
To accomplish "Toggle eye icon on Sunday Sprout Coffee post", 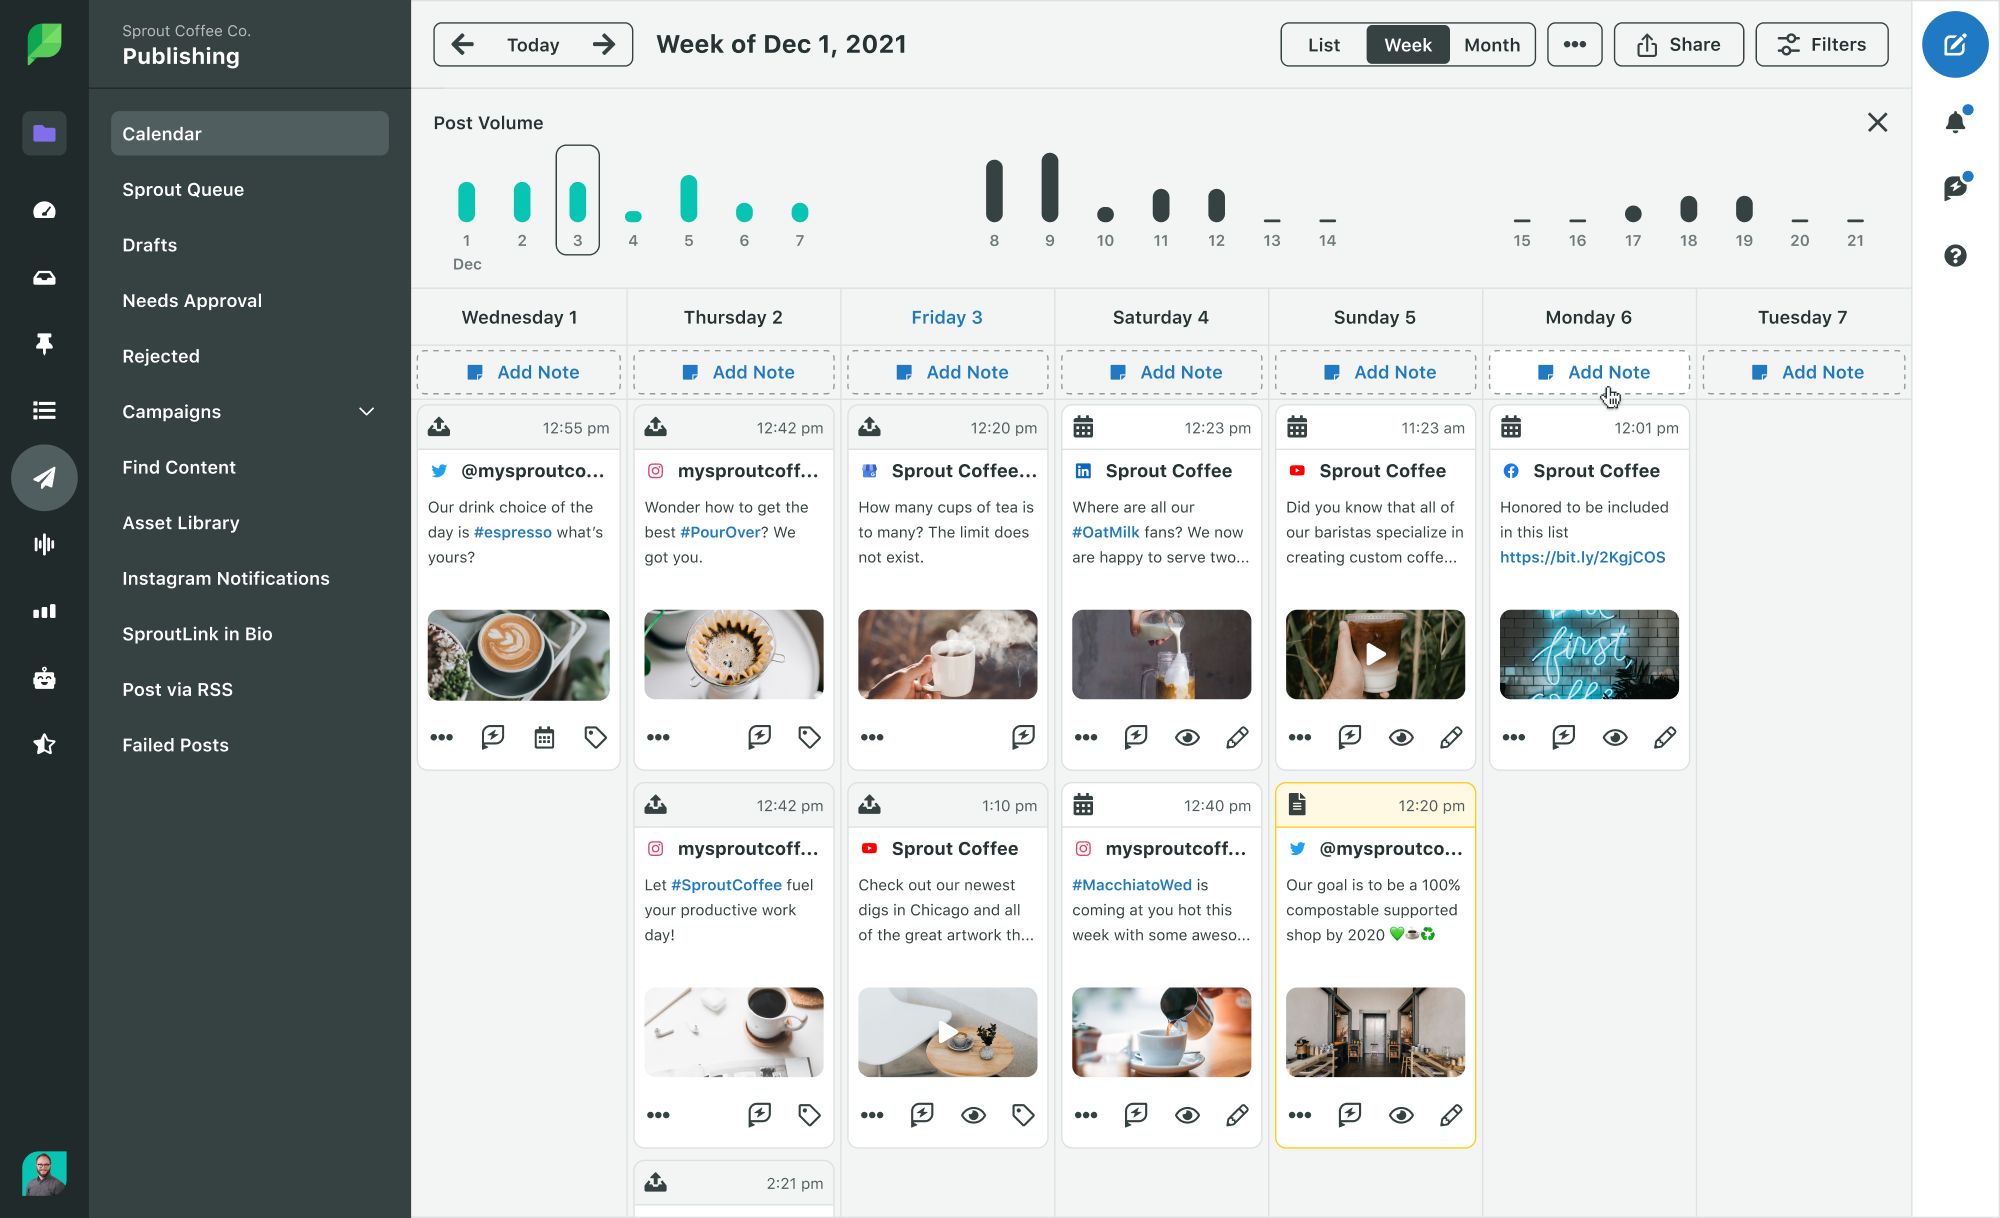I will tap(1401, 737).
